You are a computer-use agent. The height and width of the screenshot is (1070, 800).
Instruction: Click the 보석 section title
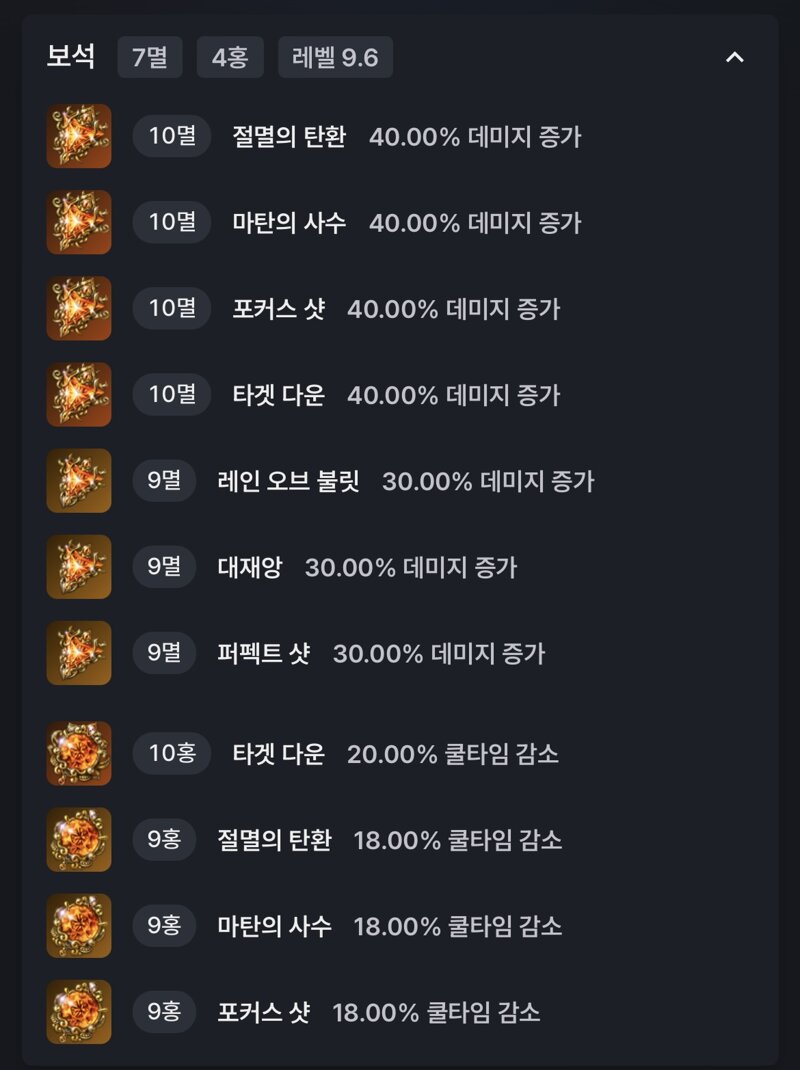[71, 57]
